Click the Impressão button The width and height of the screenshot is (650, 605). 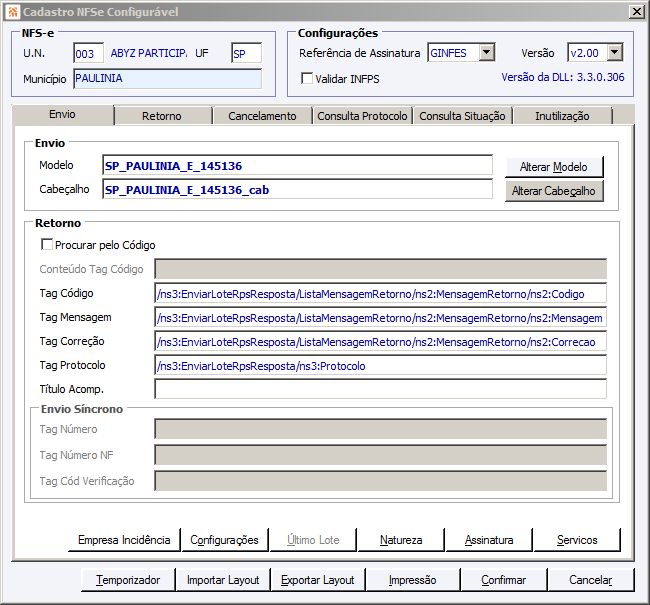[x=412, y=580]
